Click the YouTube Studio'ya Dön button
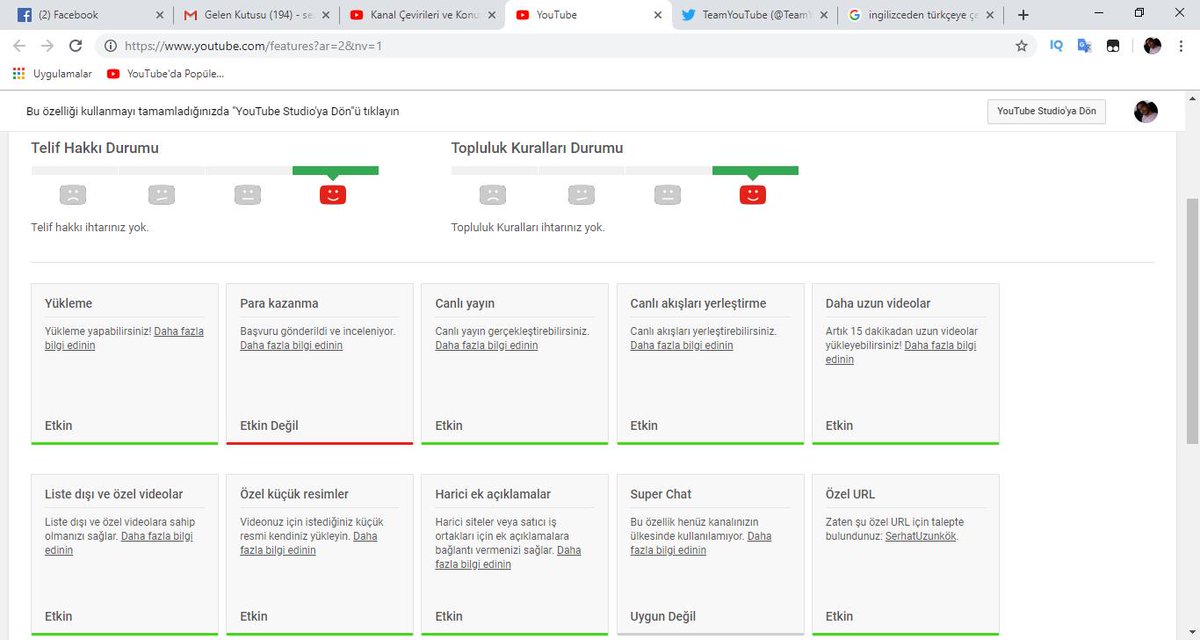 point(1046,111)
